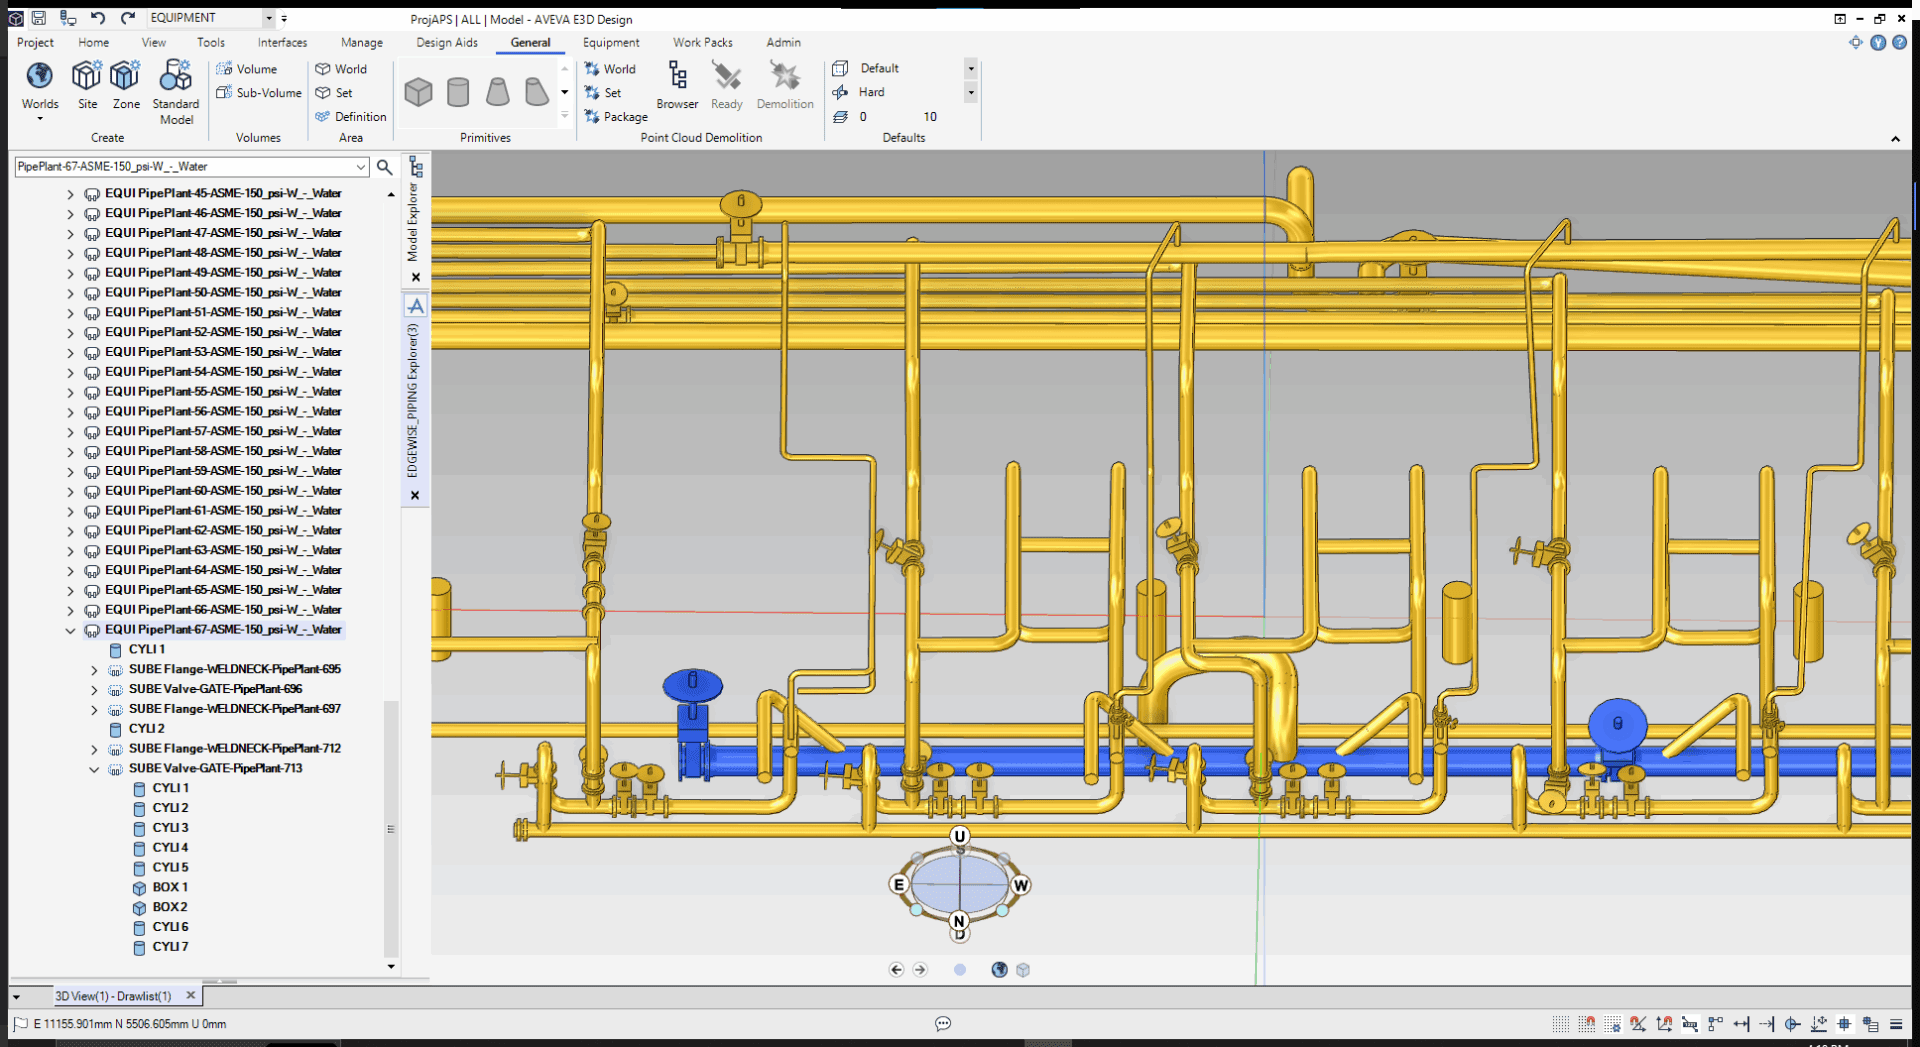Click the Ready demolition icon
This screenshot has height=1047, width=1920.
[x=727, y=85]
